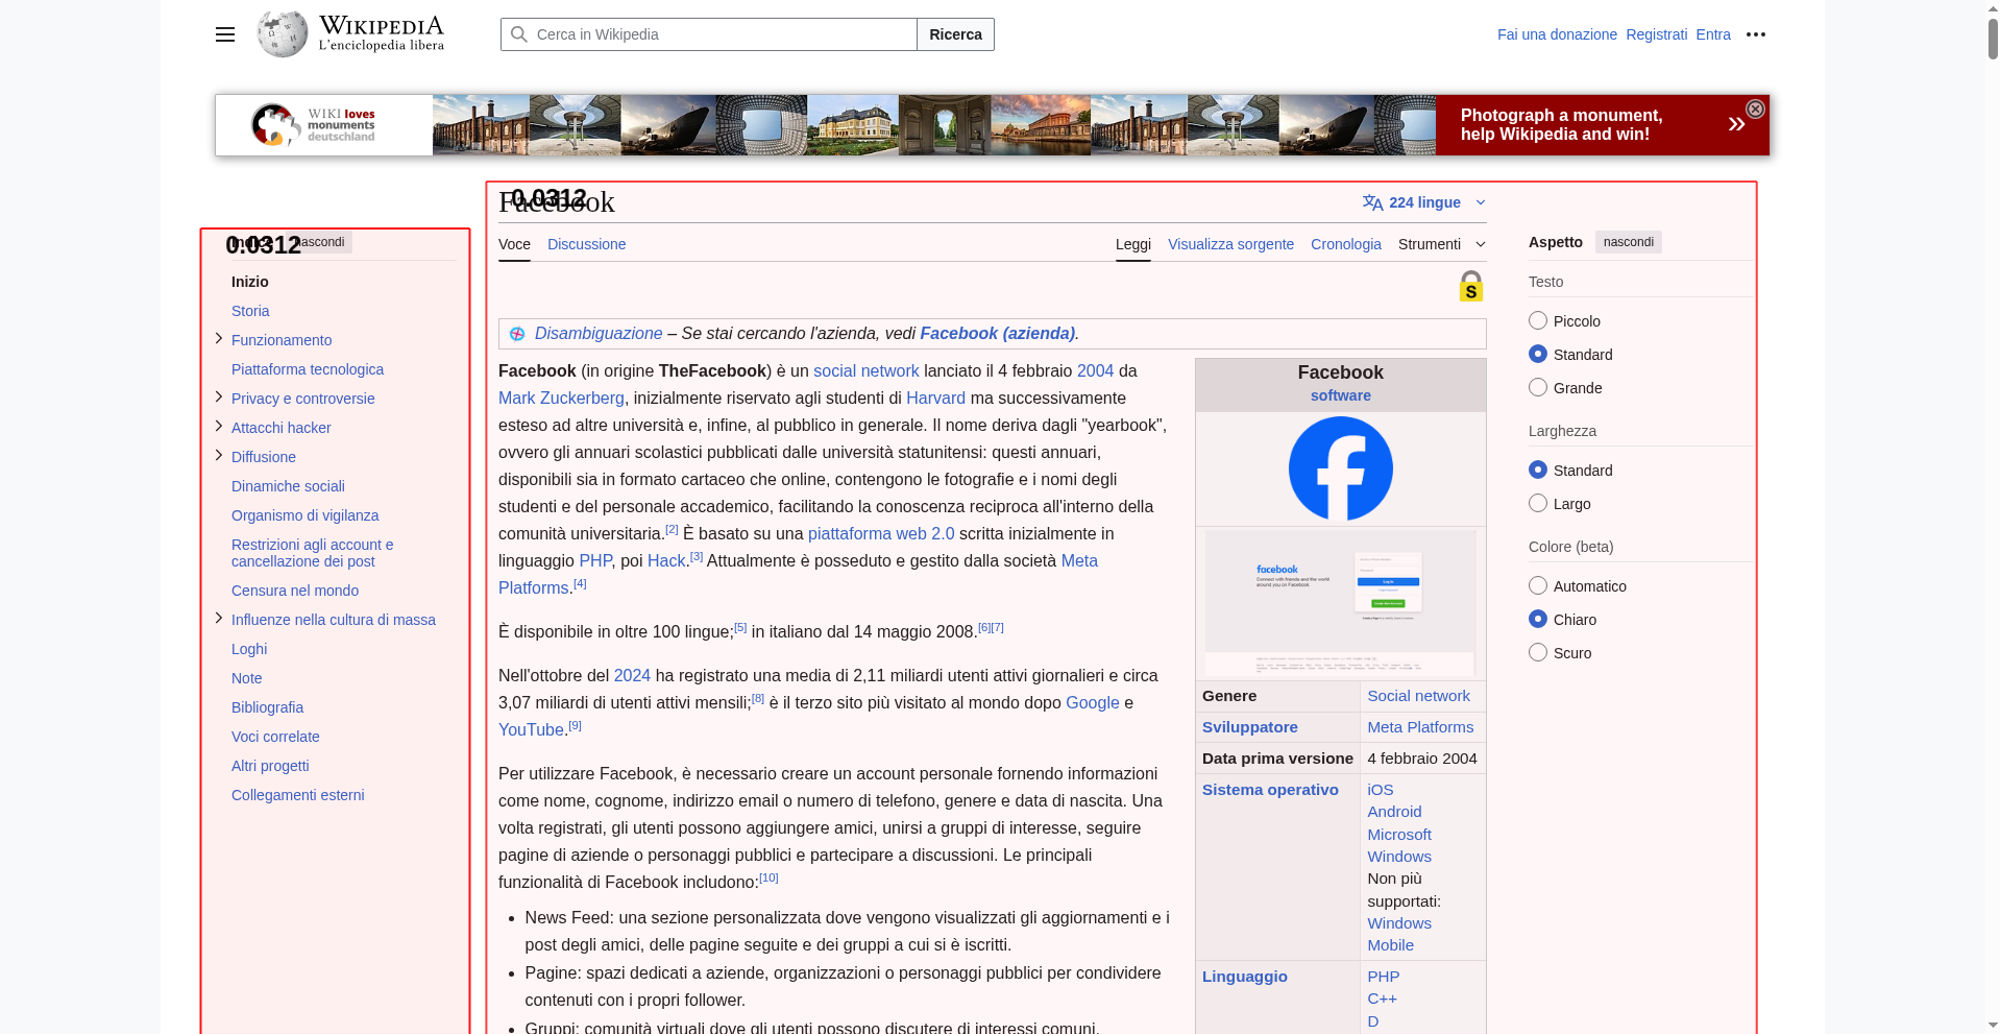Open the YouTube article link
The width and height of the screenshot is (2000, 1034).
[x=530, y=730]
